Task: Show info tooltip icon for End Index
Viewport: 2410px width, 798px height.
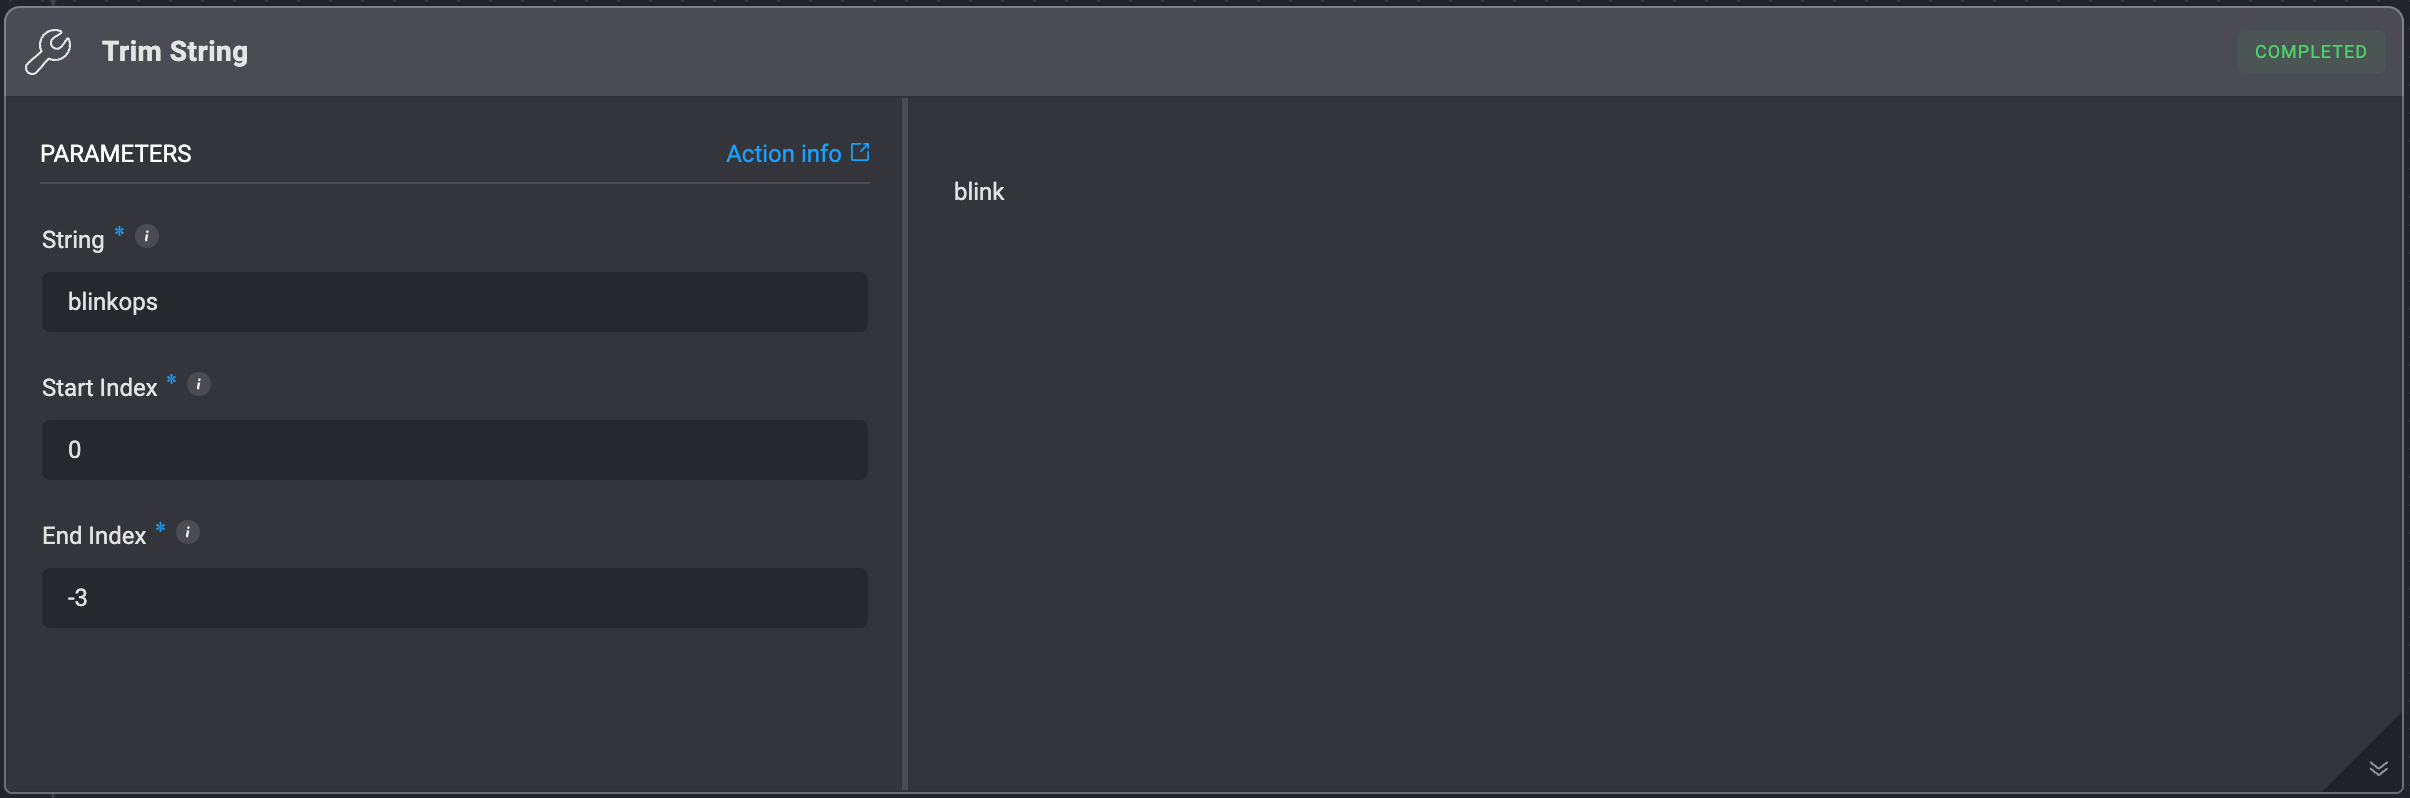Action: pyautogui.click(x=188, y=533)
